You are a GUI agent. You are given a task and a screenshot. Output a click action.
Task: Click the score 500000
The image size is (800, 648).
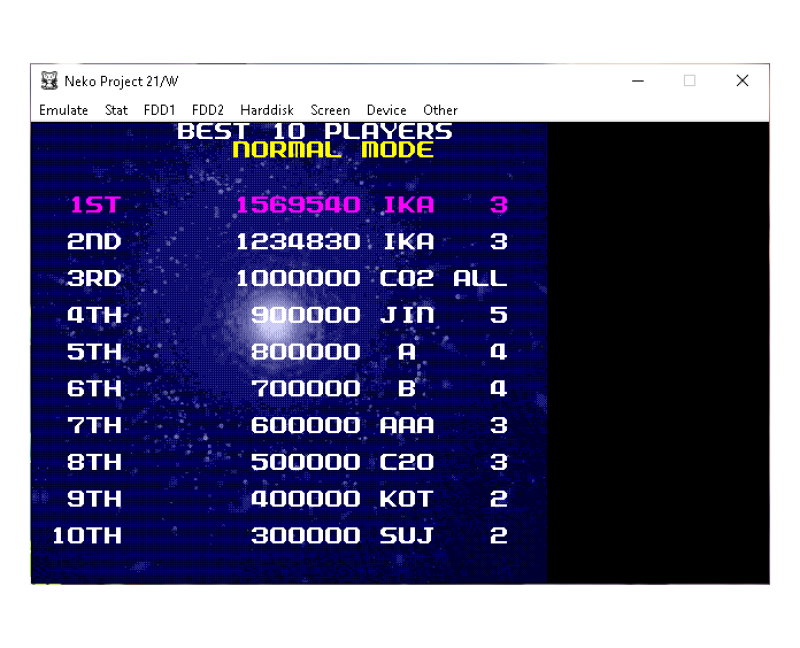point(306,462)
